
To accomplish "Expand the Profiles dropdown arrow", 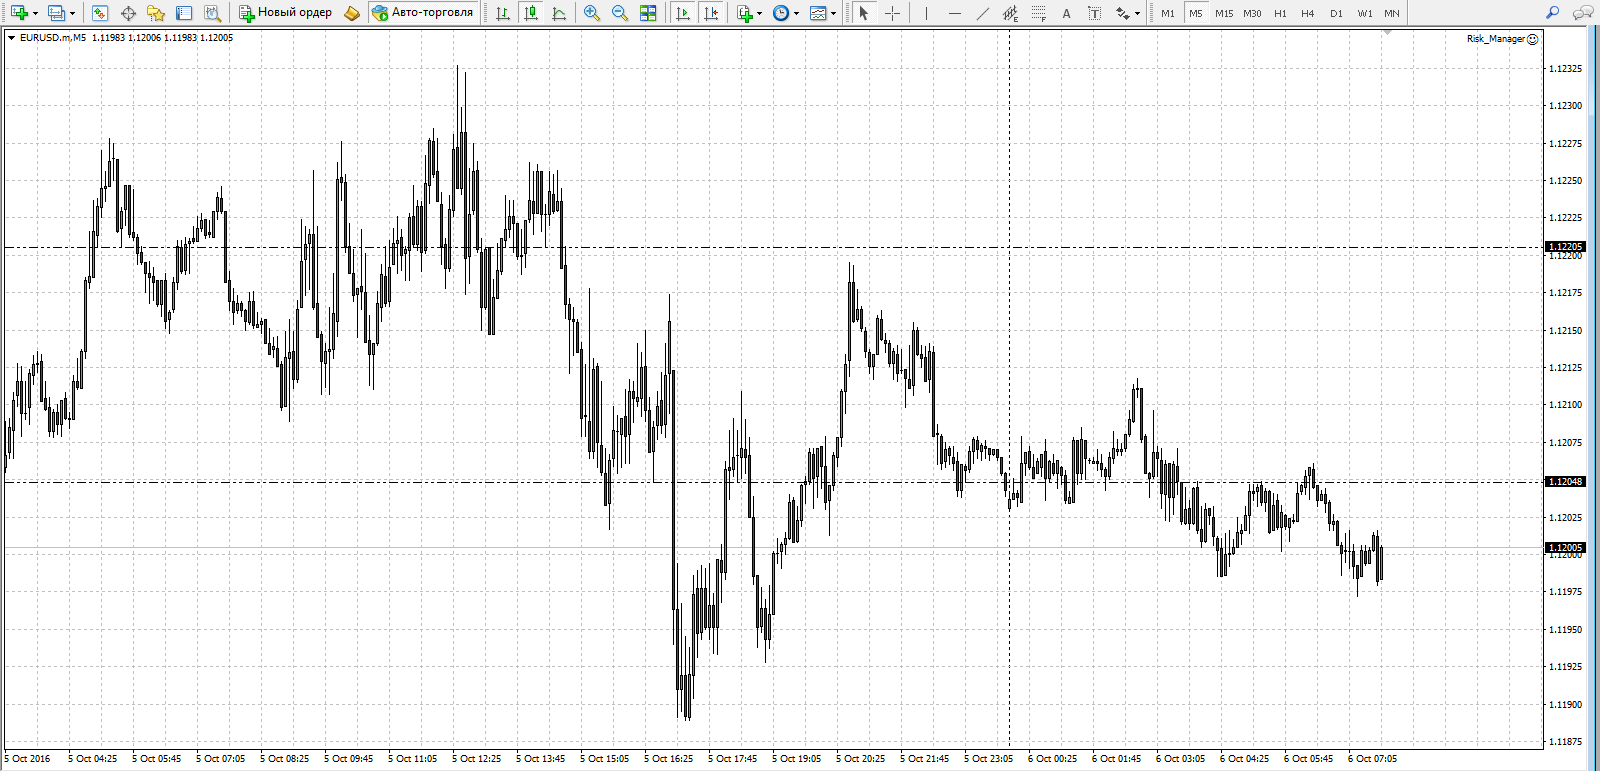I will pyautogui.click(x=72, y=13).
